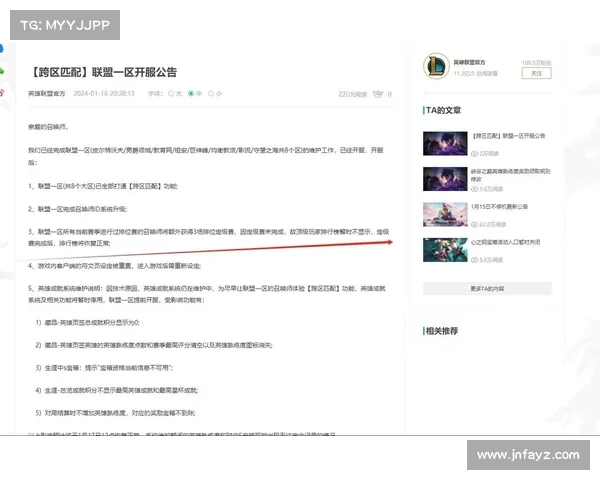Click the 100.5万粉丝 follower count
This screenshot has height=480, width=600.
pos(536,62)
